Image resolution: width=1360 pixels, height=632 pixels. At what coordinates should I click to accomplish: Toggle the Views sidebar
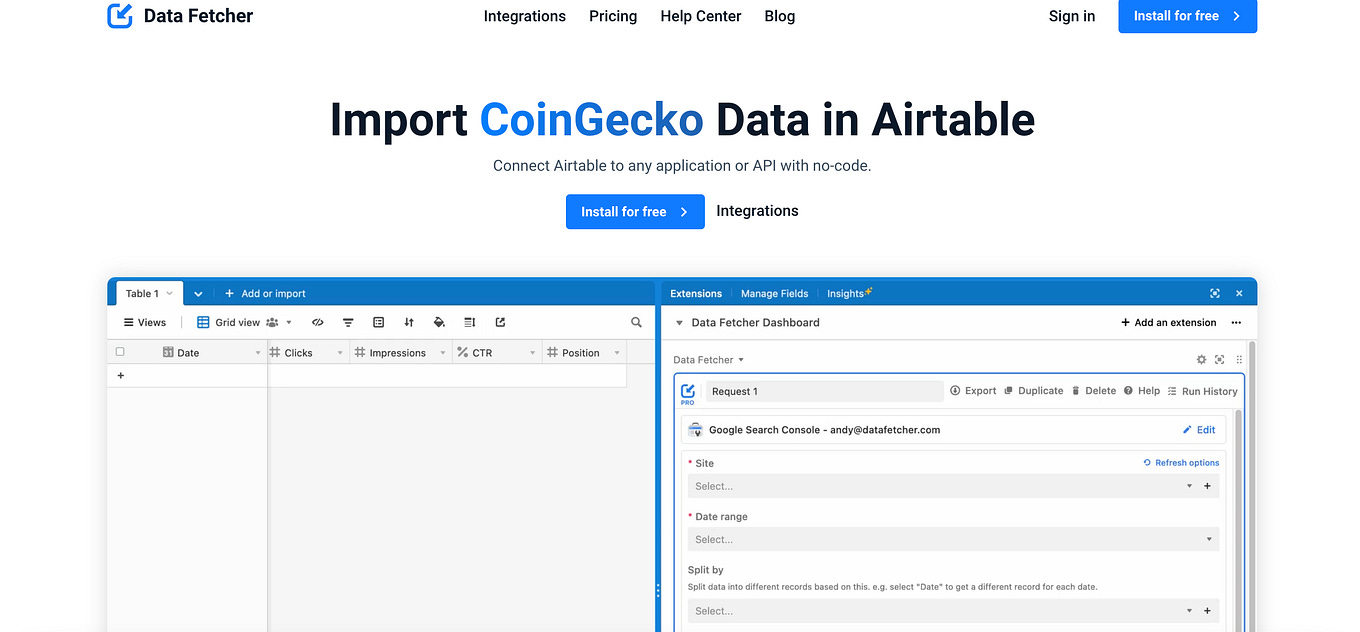pos(144,323)
